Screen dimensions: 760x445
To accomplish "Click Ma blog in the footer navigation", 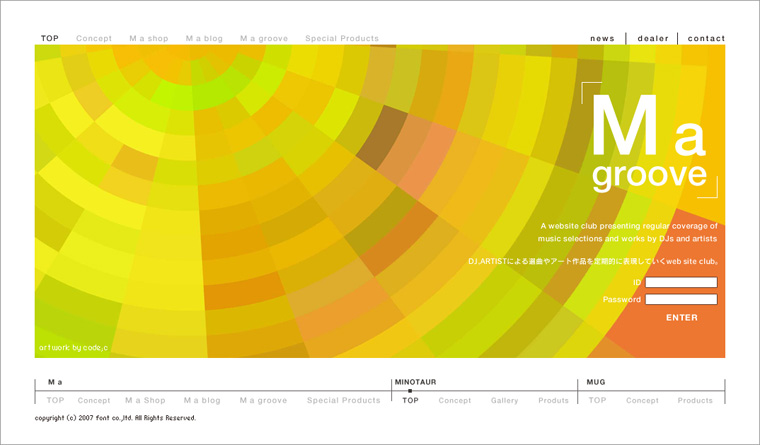I will [x=202, y=400].
